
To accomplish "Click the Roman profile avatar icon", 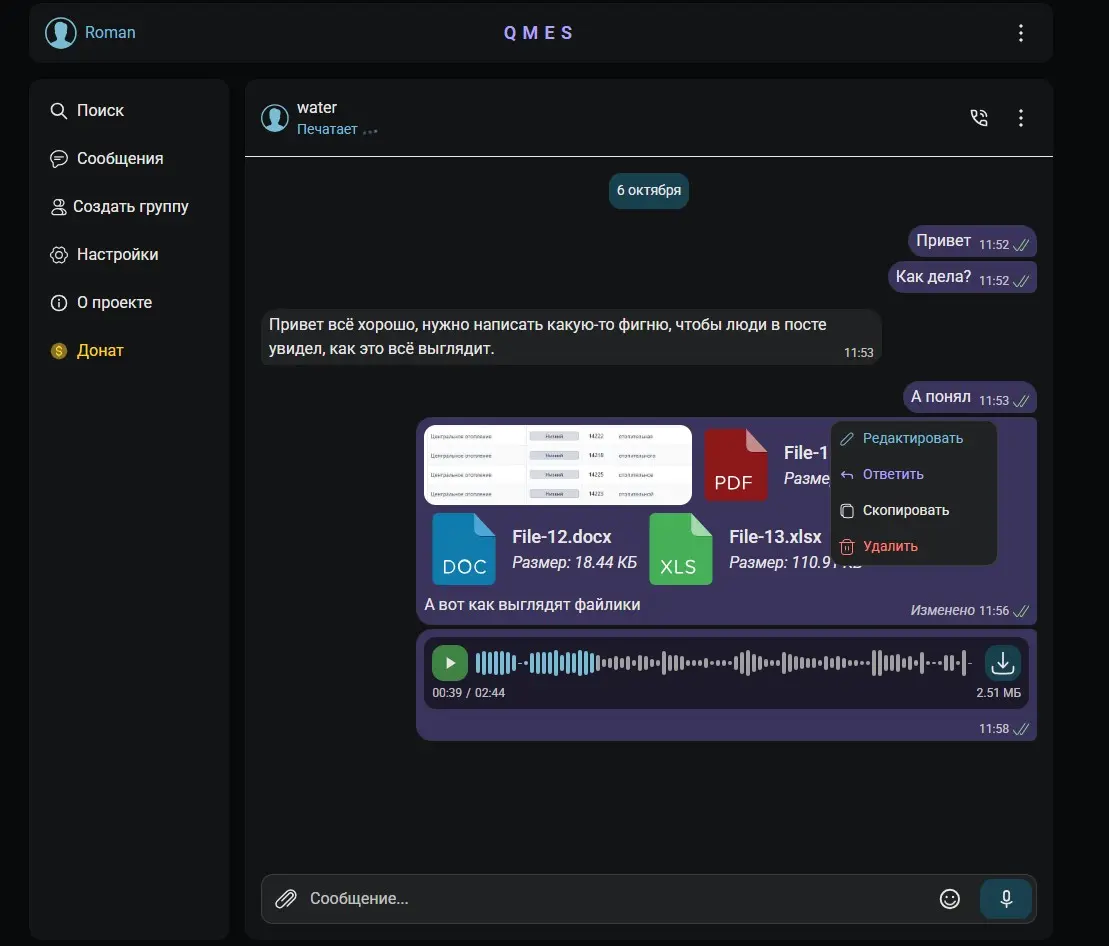I will click(61, 33).
